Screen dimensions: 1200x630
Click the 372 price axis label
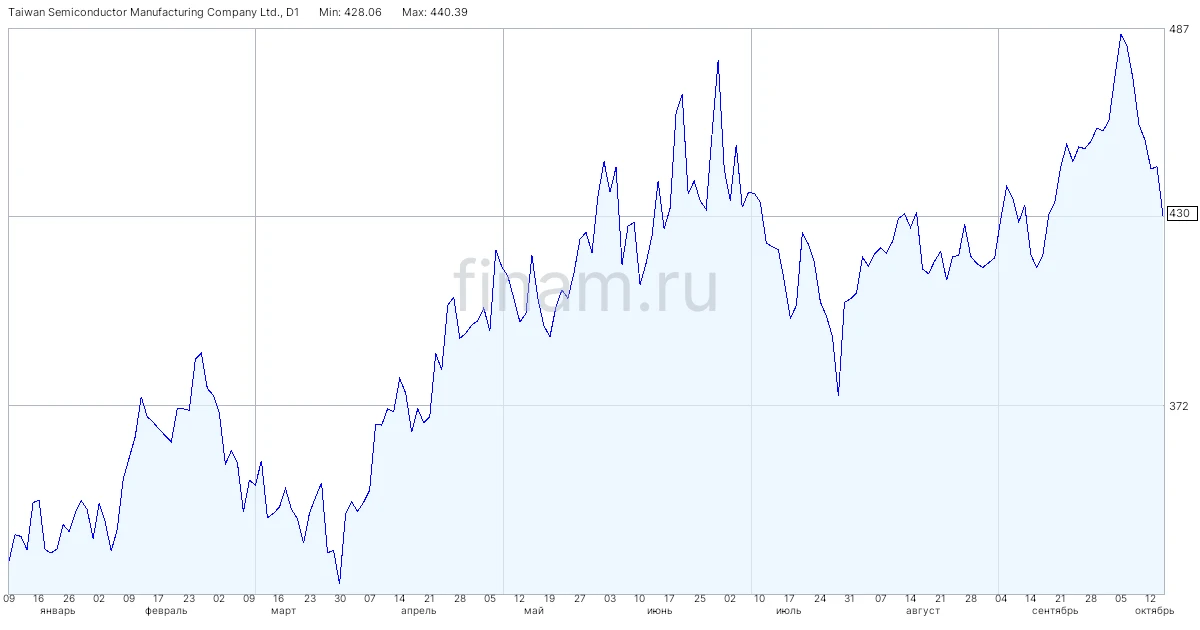tap(1179, 405)
